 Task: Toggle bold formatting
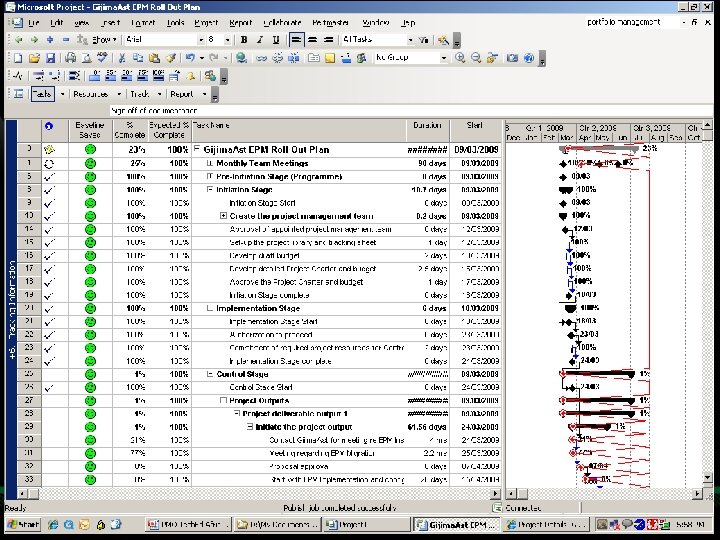point(244,40)
